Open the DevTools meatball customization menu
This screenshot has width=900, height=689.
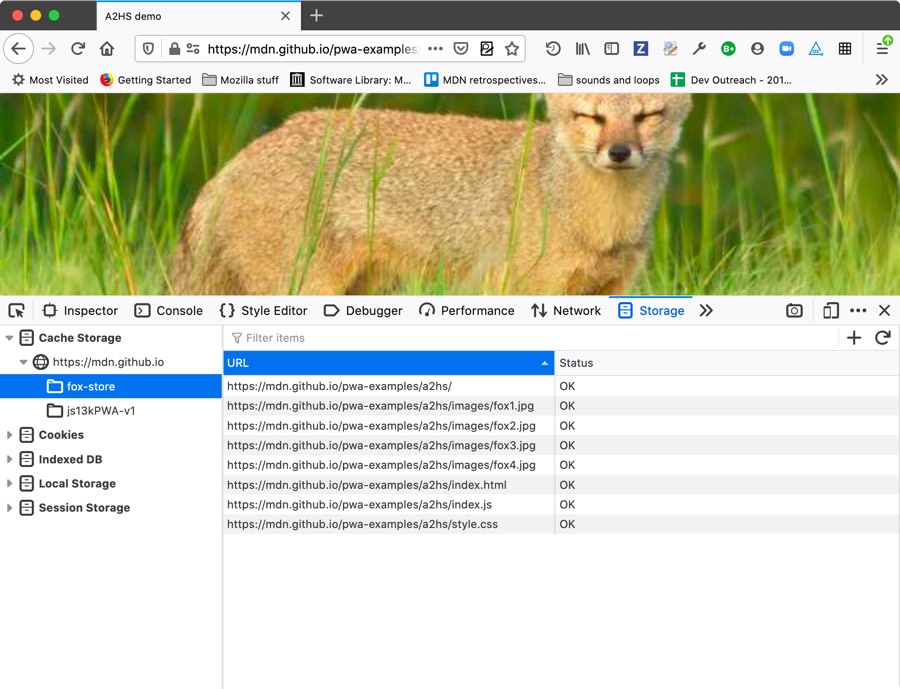[x=858, y=311]
